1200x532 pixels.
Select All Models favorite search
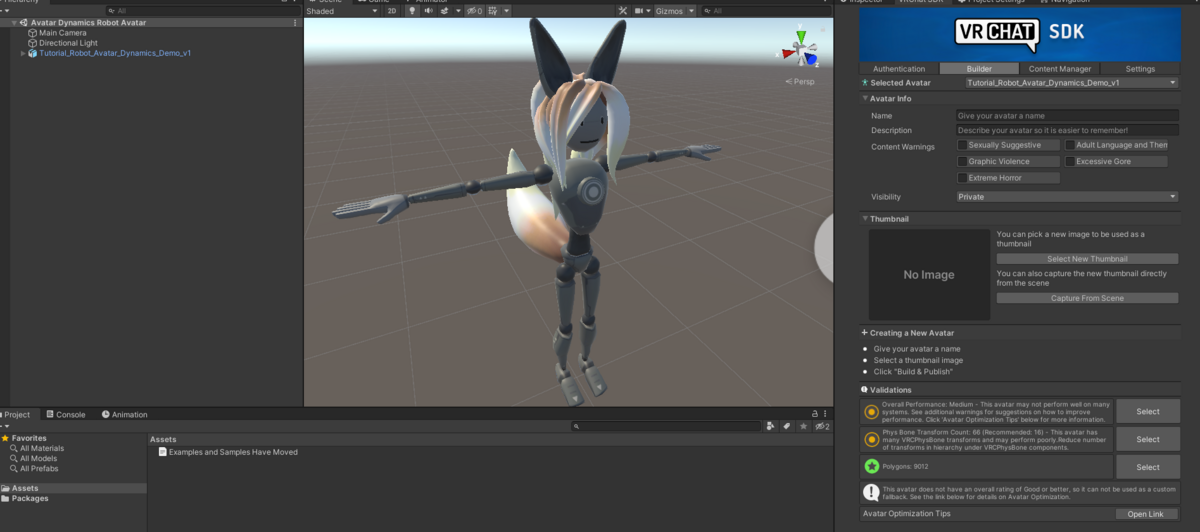38,458
